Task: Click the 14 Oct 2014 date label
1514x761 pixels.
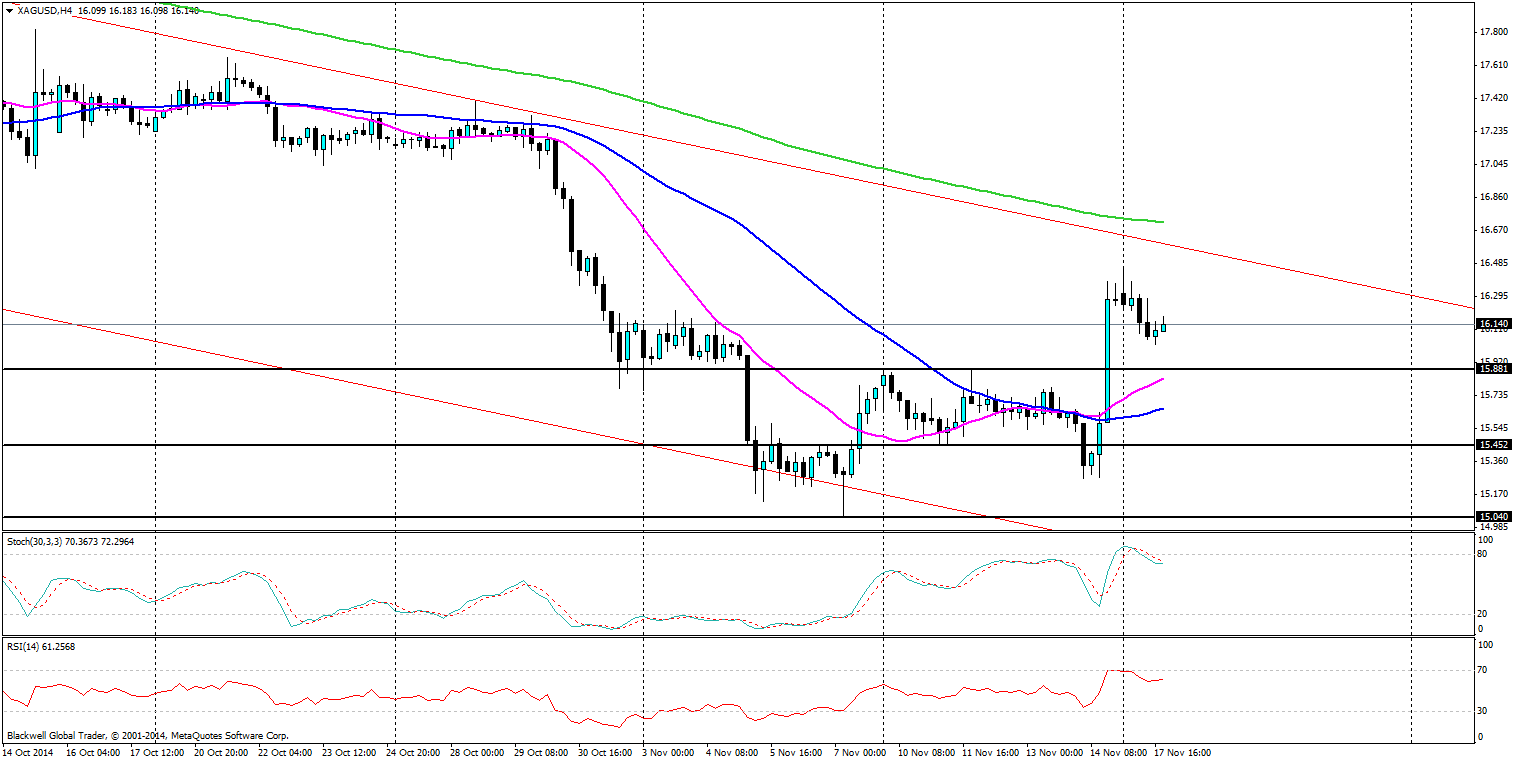Action: (x=26, y=752)
